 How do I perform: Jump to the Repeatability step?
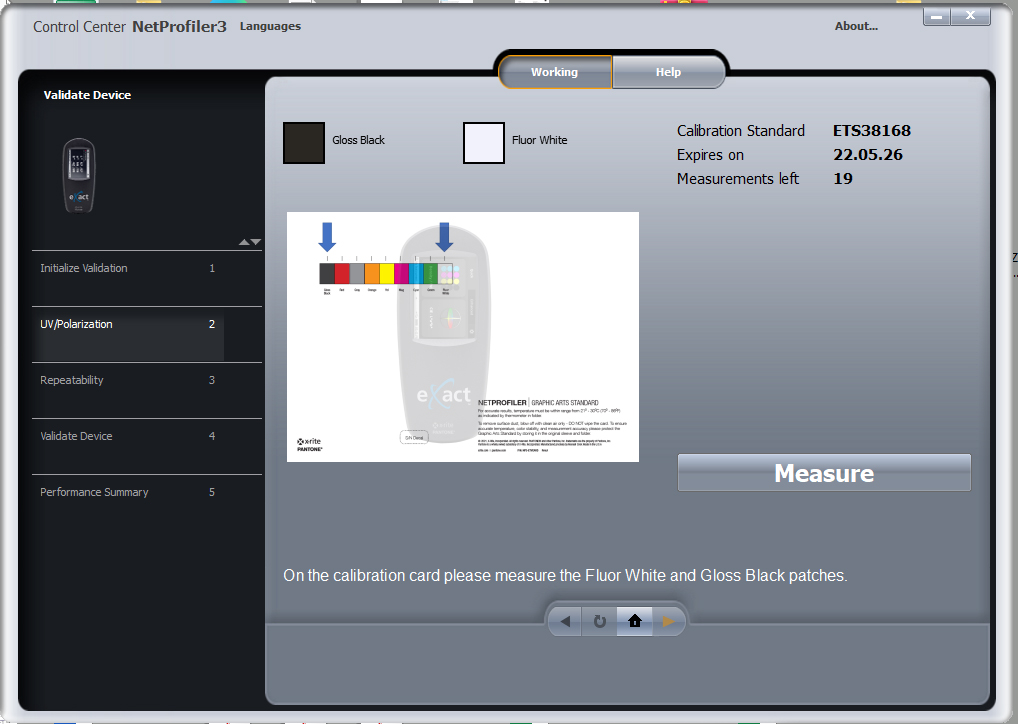[72, 380]
